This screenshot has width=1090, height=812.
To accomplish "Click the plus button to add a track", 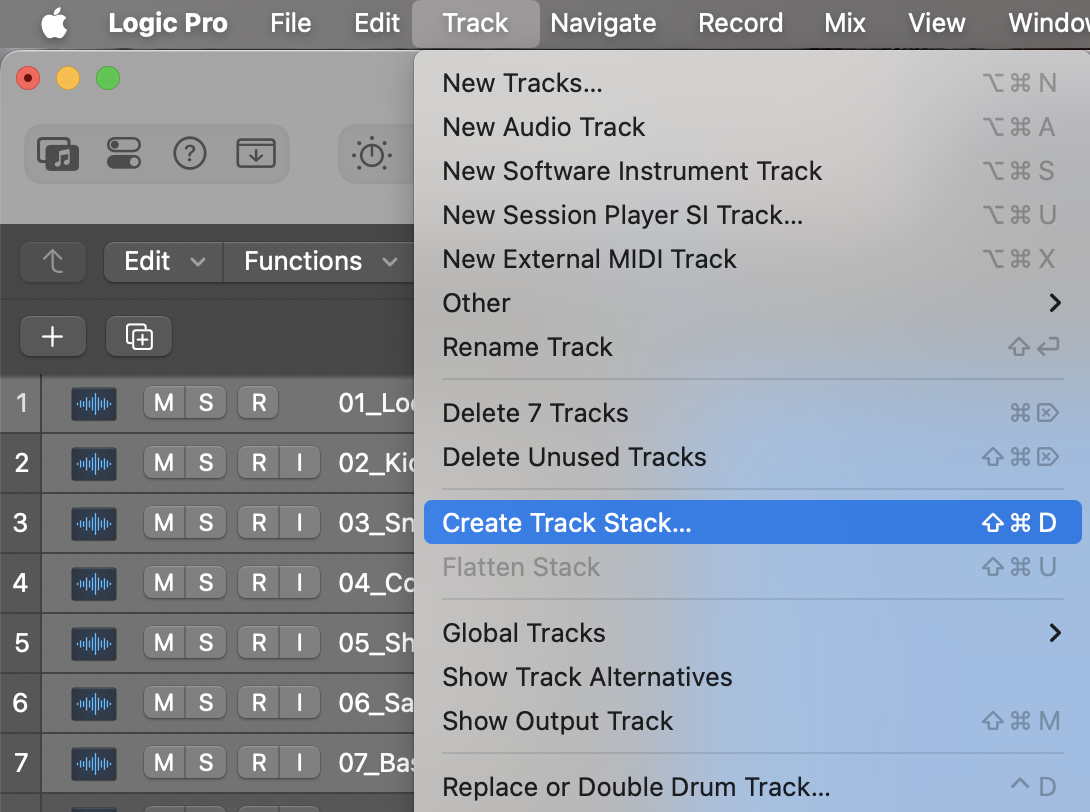I will coord(52,337).
